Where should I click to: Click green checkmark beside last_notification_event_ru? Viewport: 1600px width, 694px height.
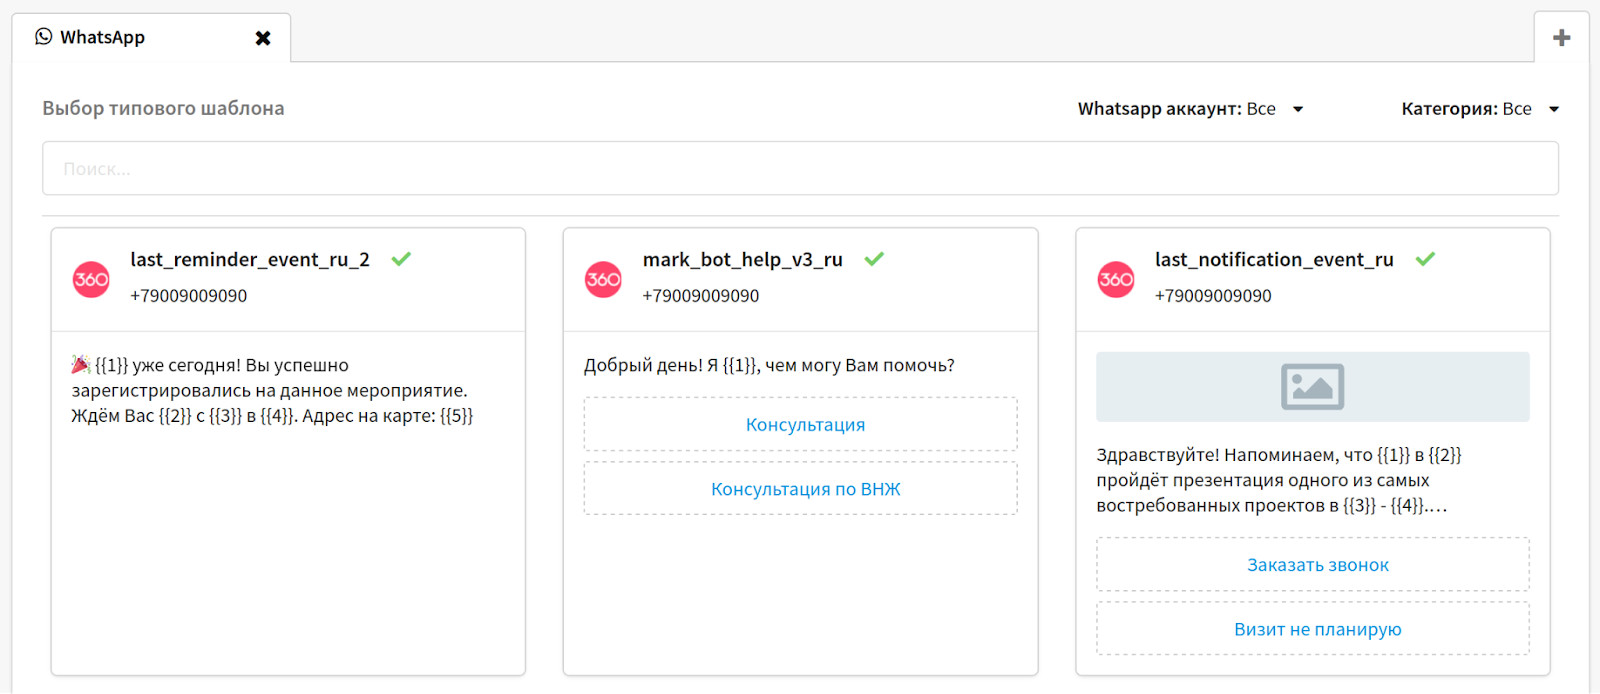click(x=1425, y=259)
